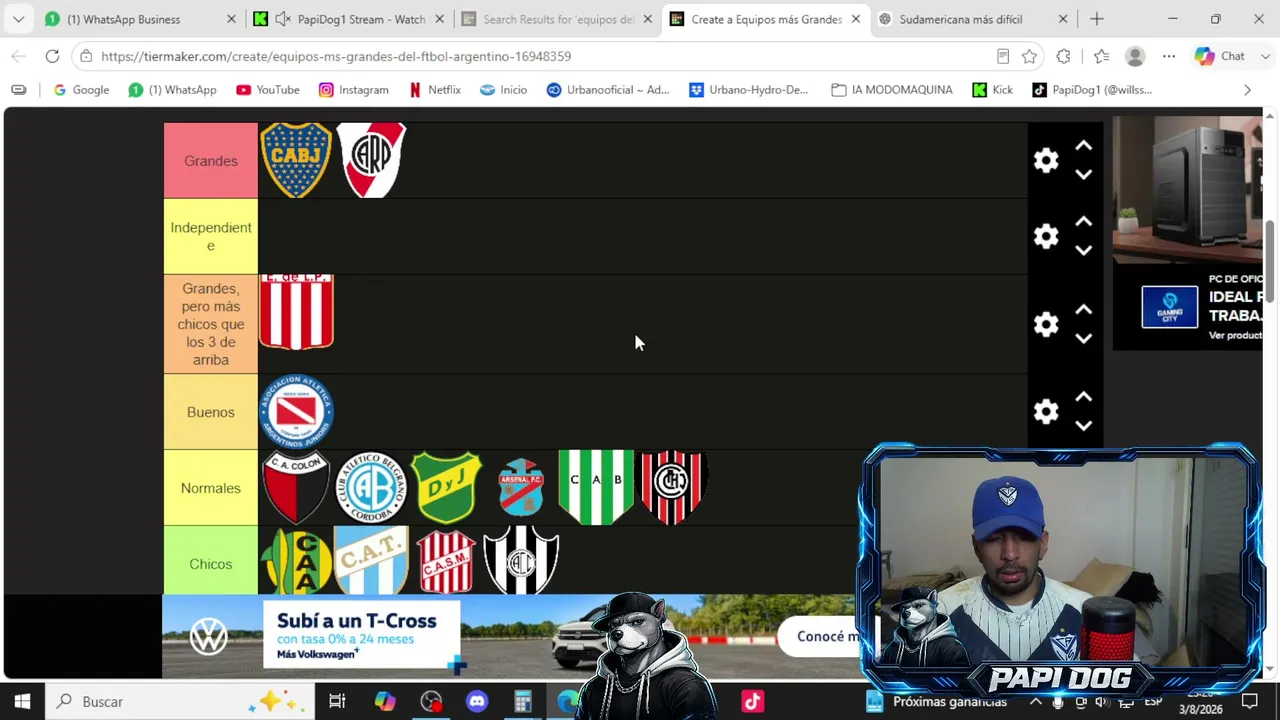This screenshot has height=720, width=1280.
Task: Open Discord from the taskbar
Action: point(477,701)
